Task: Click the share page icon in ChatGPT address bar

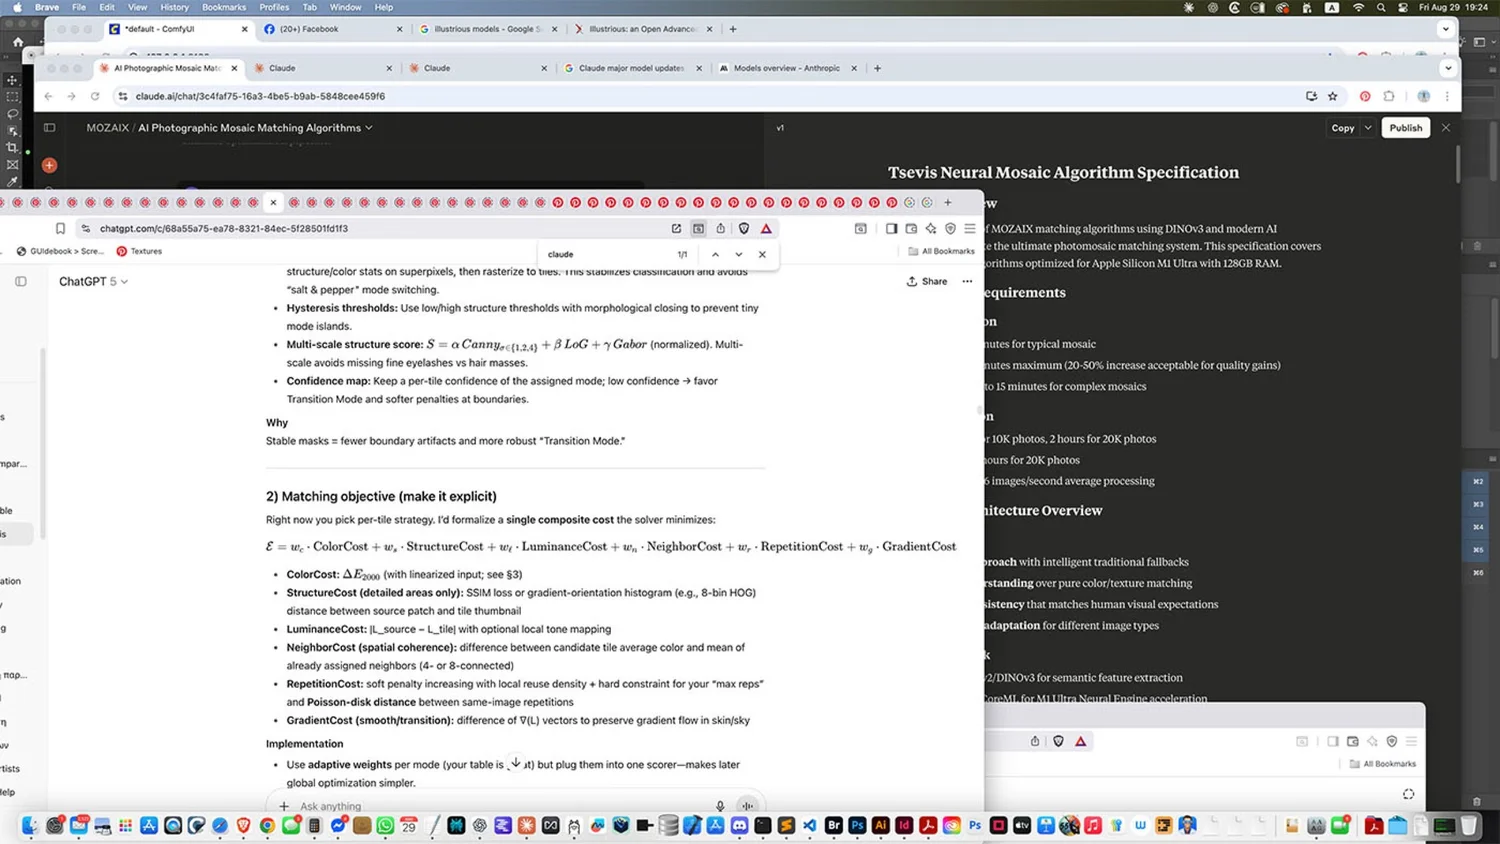Action: pyautogui.click(x=720, y=229)
